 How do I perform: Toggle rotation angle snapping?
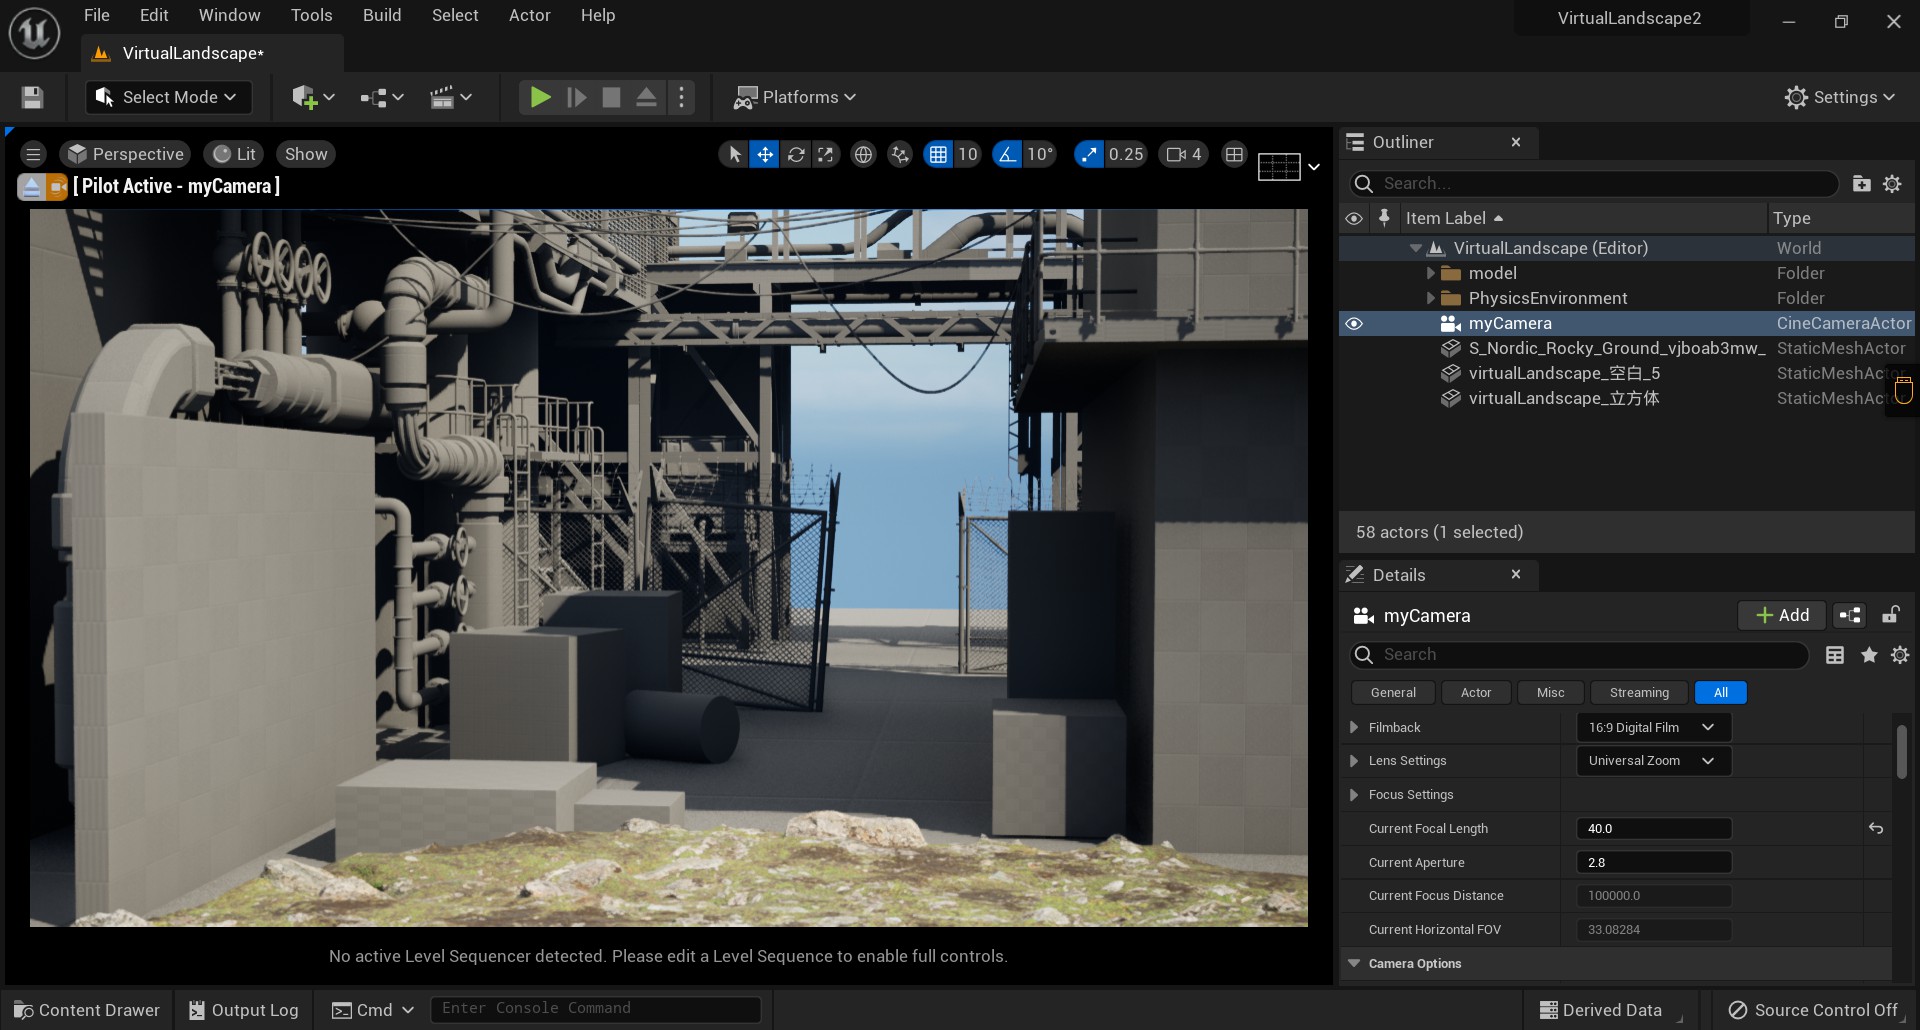[x=1008, y=154]
